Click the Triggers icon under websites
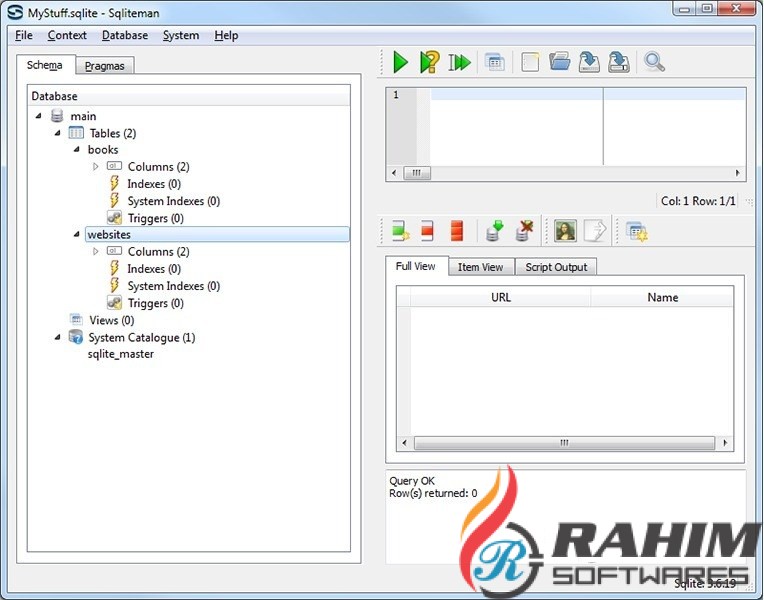Image resolution: width=764 pixels, height=600 pixels. pos(115,303)
